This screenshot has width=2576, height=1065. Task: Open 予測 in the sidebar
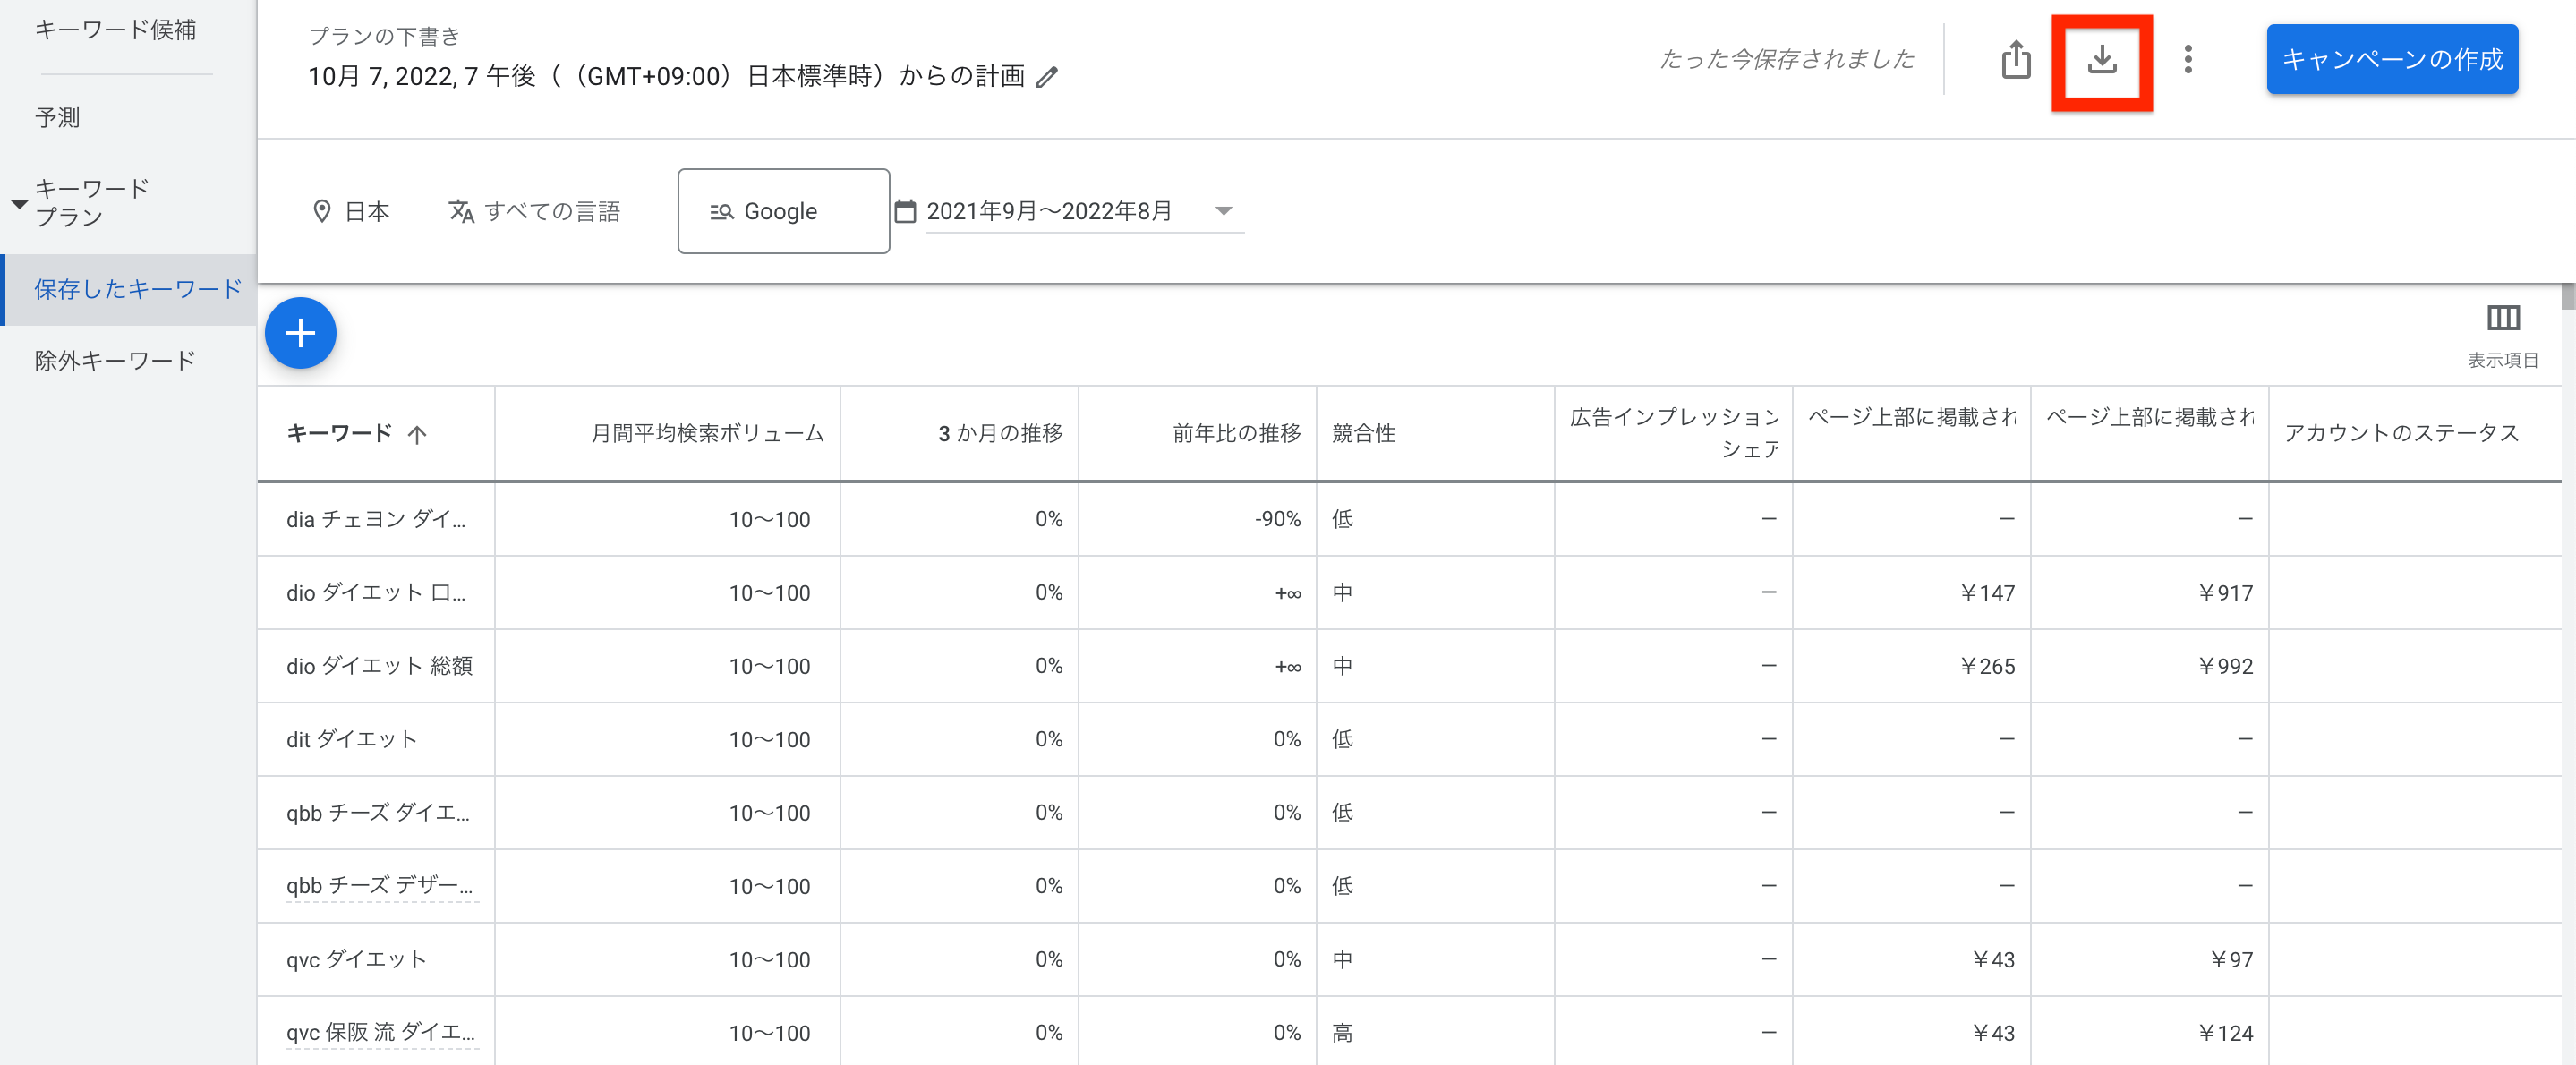click(x=57, y=117)
